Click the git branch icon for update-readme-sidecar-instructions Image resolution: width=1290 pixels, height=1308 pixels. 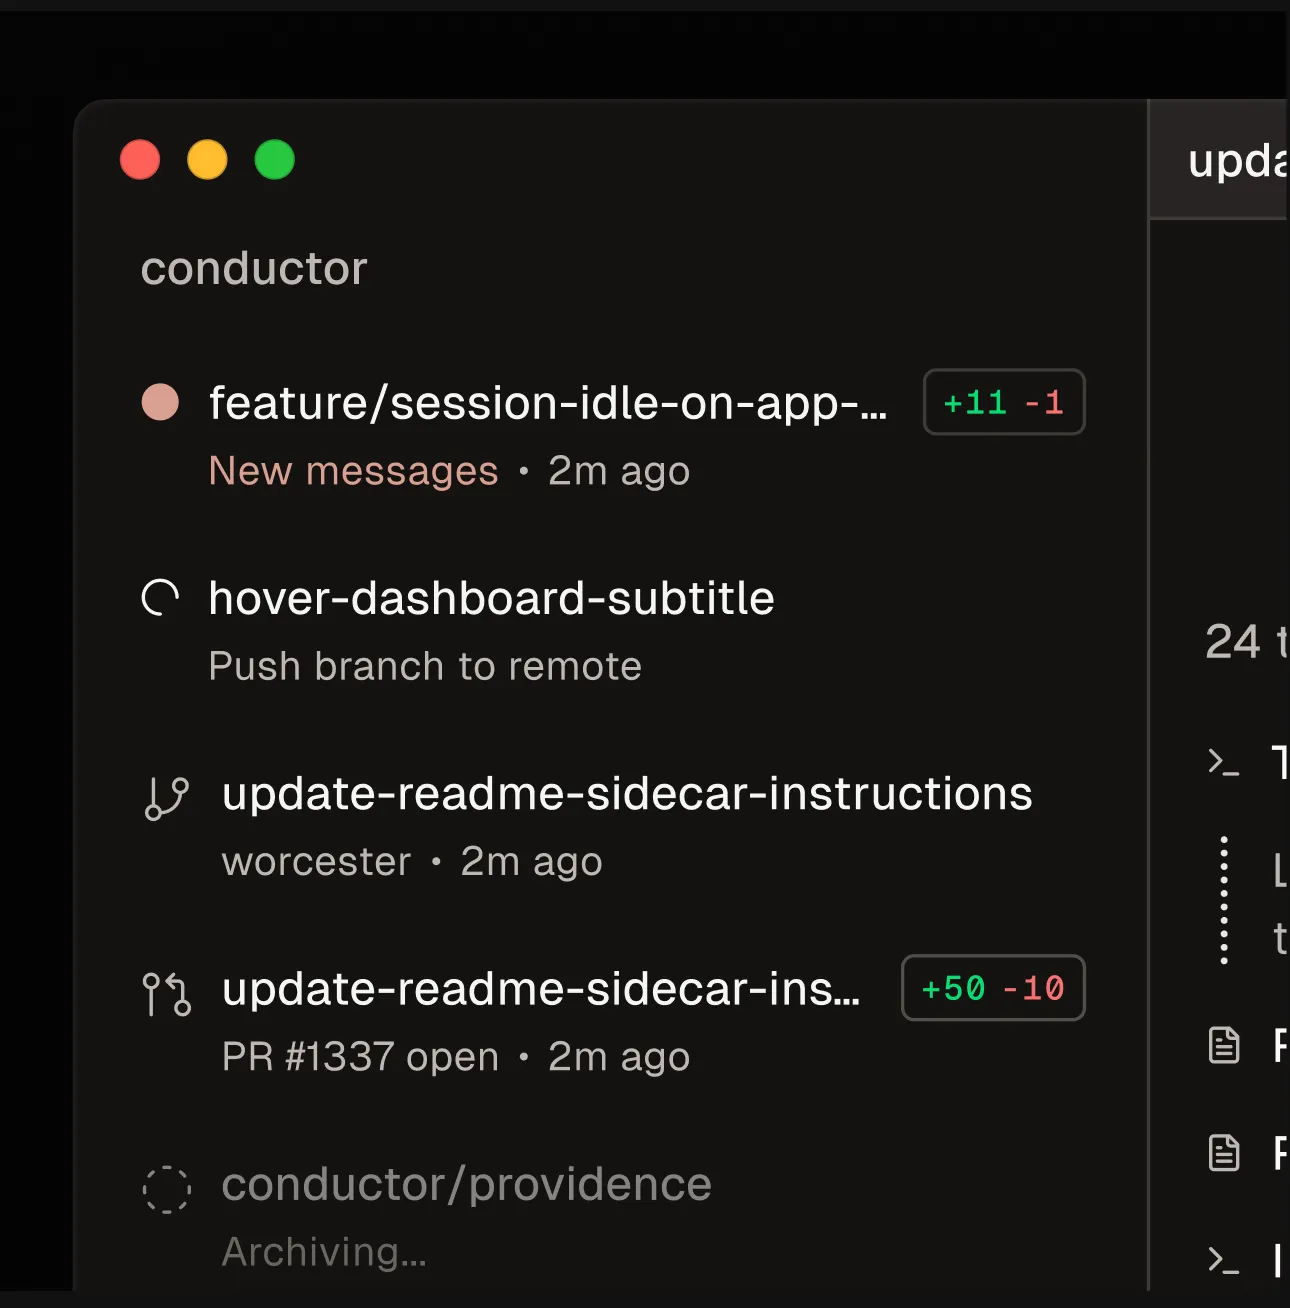166,798
